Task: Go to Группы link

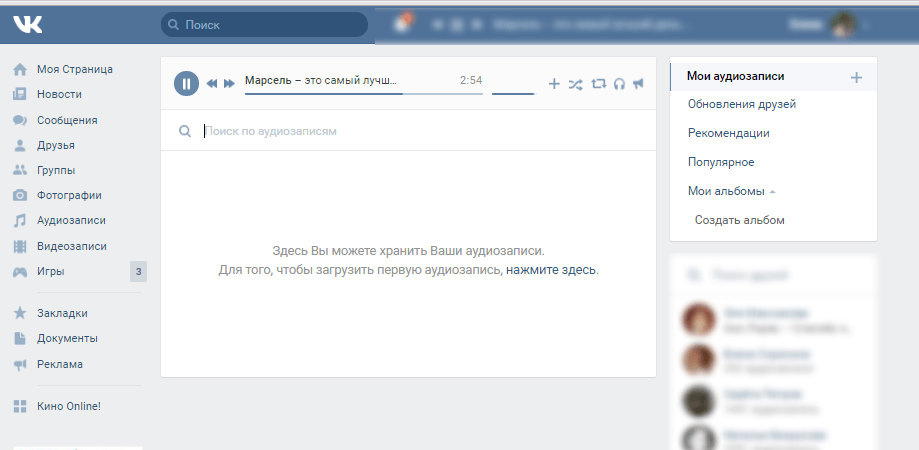Action: click(56, 171)
